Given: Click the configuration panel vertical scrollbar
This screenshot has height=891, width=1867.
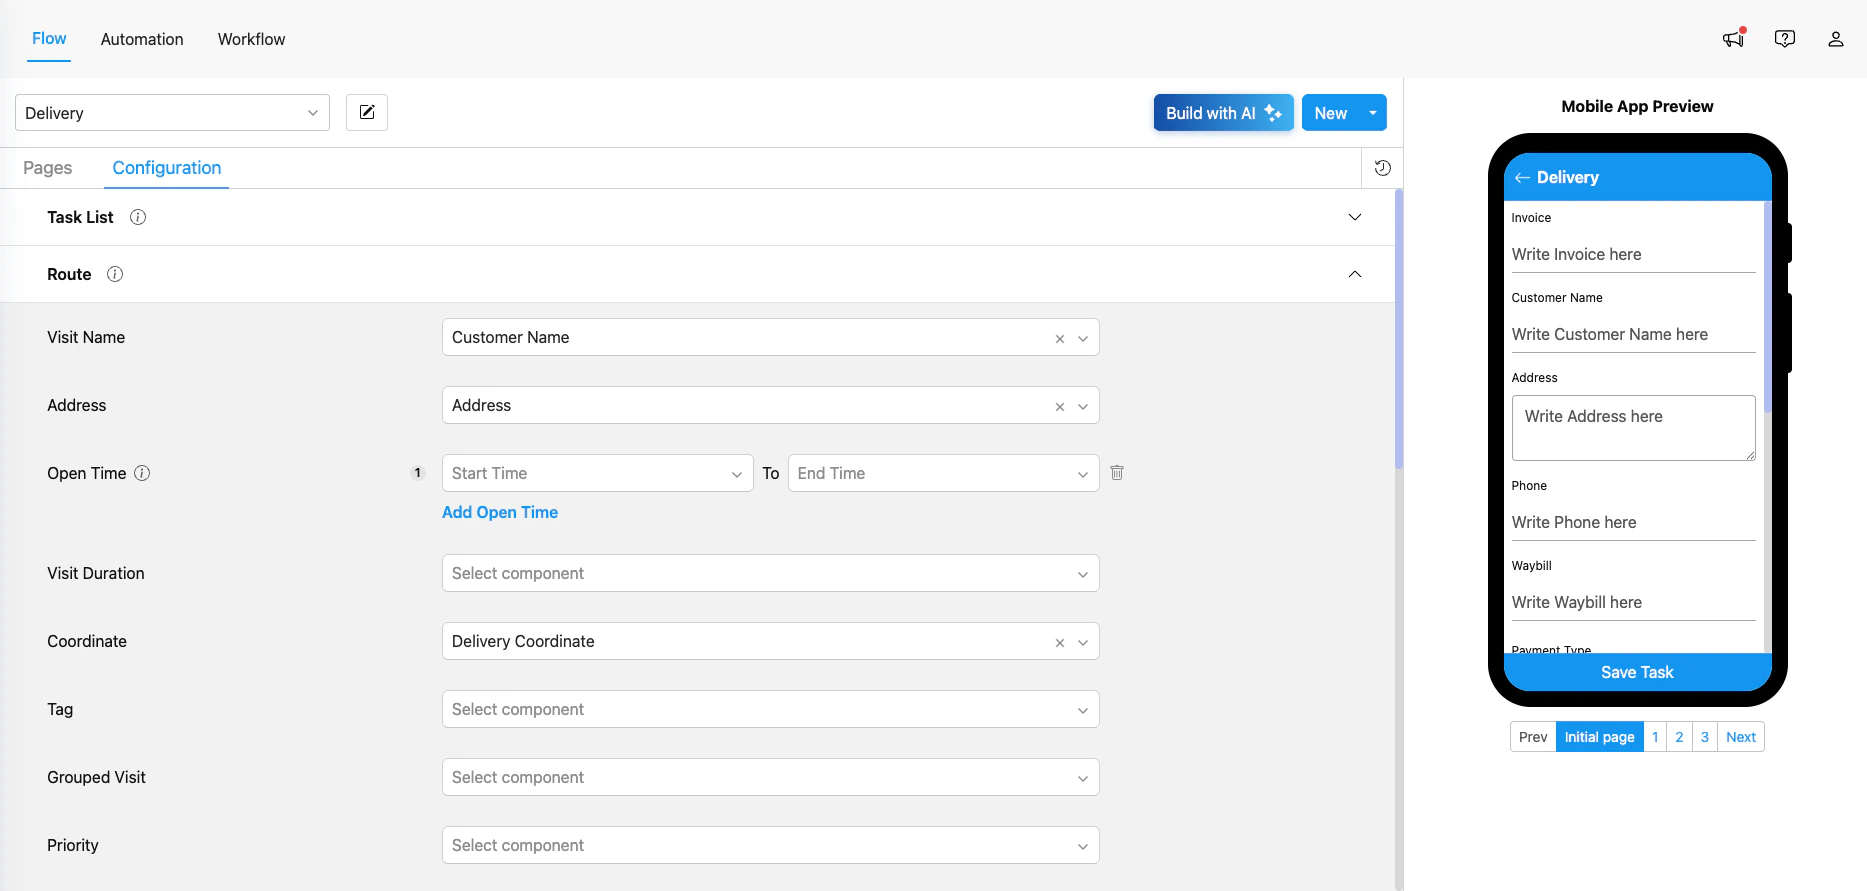Looking at the screenshot, I should (1399, 330).
